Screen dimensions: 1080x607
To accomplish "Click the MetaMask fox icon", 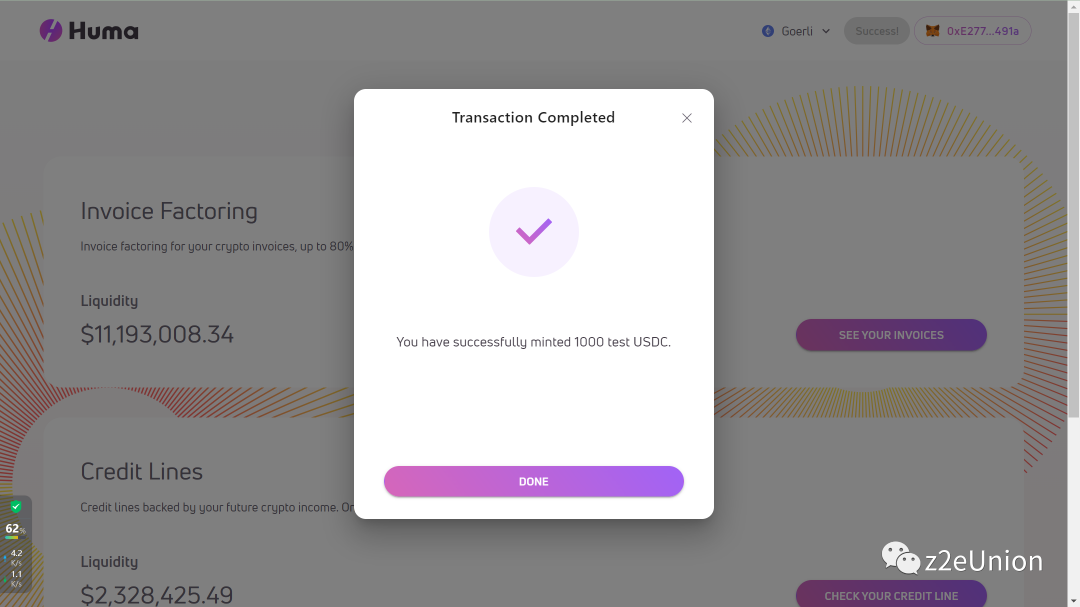I will (932, 31).
